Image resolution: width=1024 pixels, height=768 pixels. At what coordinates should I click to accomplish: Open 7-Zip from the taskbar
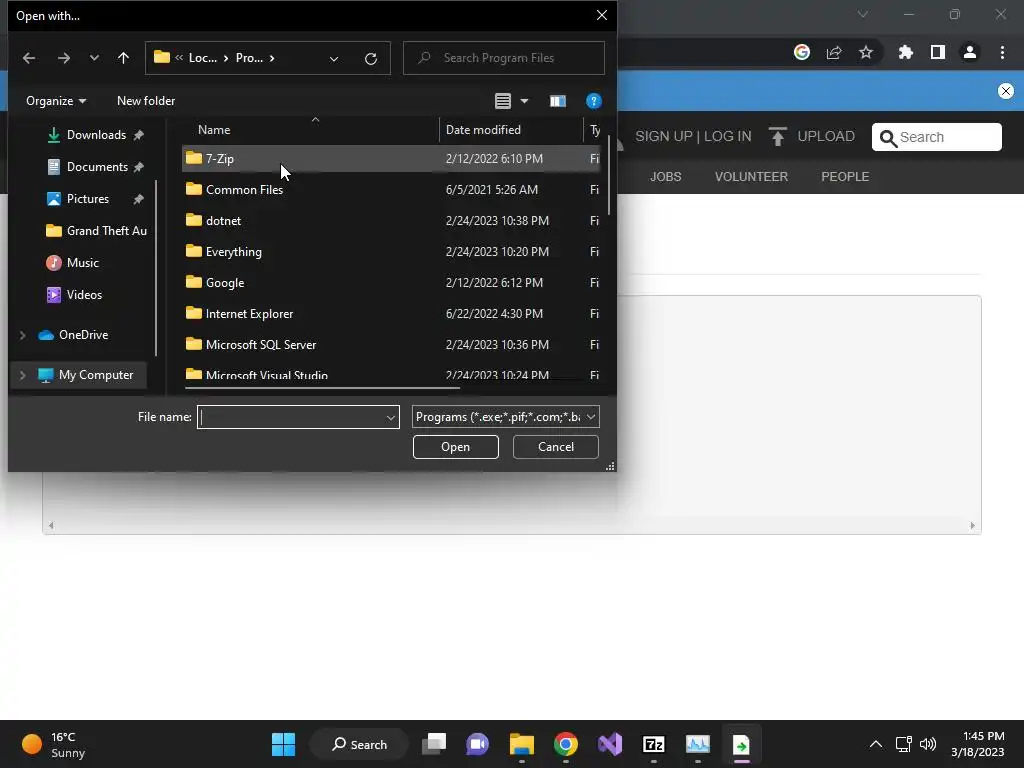tap(654, 744)
